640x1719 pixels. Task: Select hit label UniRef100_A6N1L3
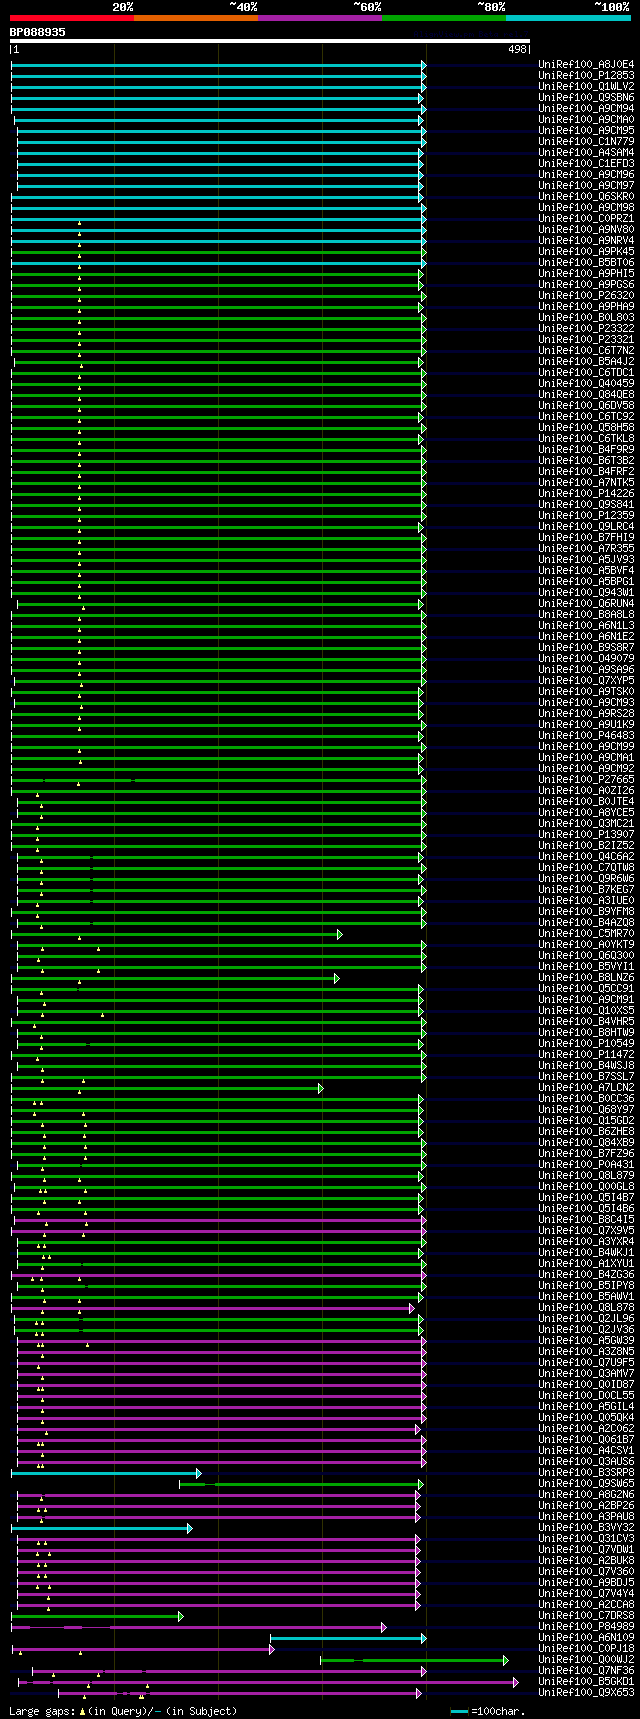[x=586, y=625]
